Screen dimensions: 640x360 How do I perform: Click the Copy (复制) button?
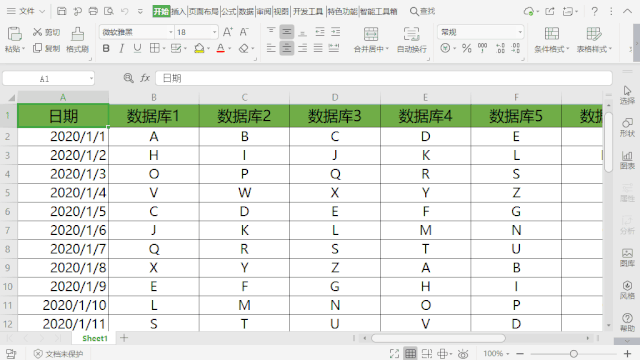pyautogui.click(x=46, y=49)
